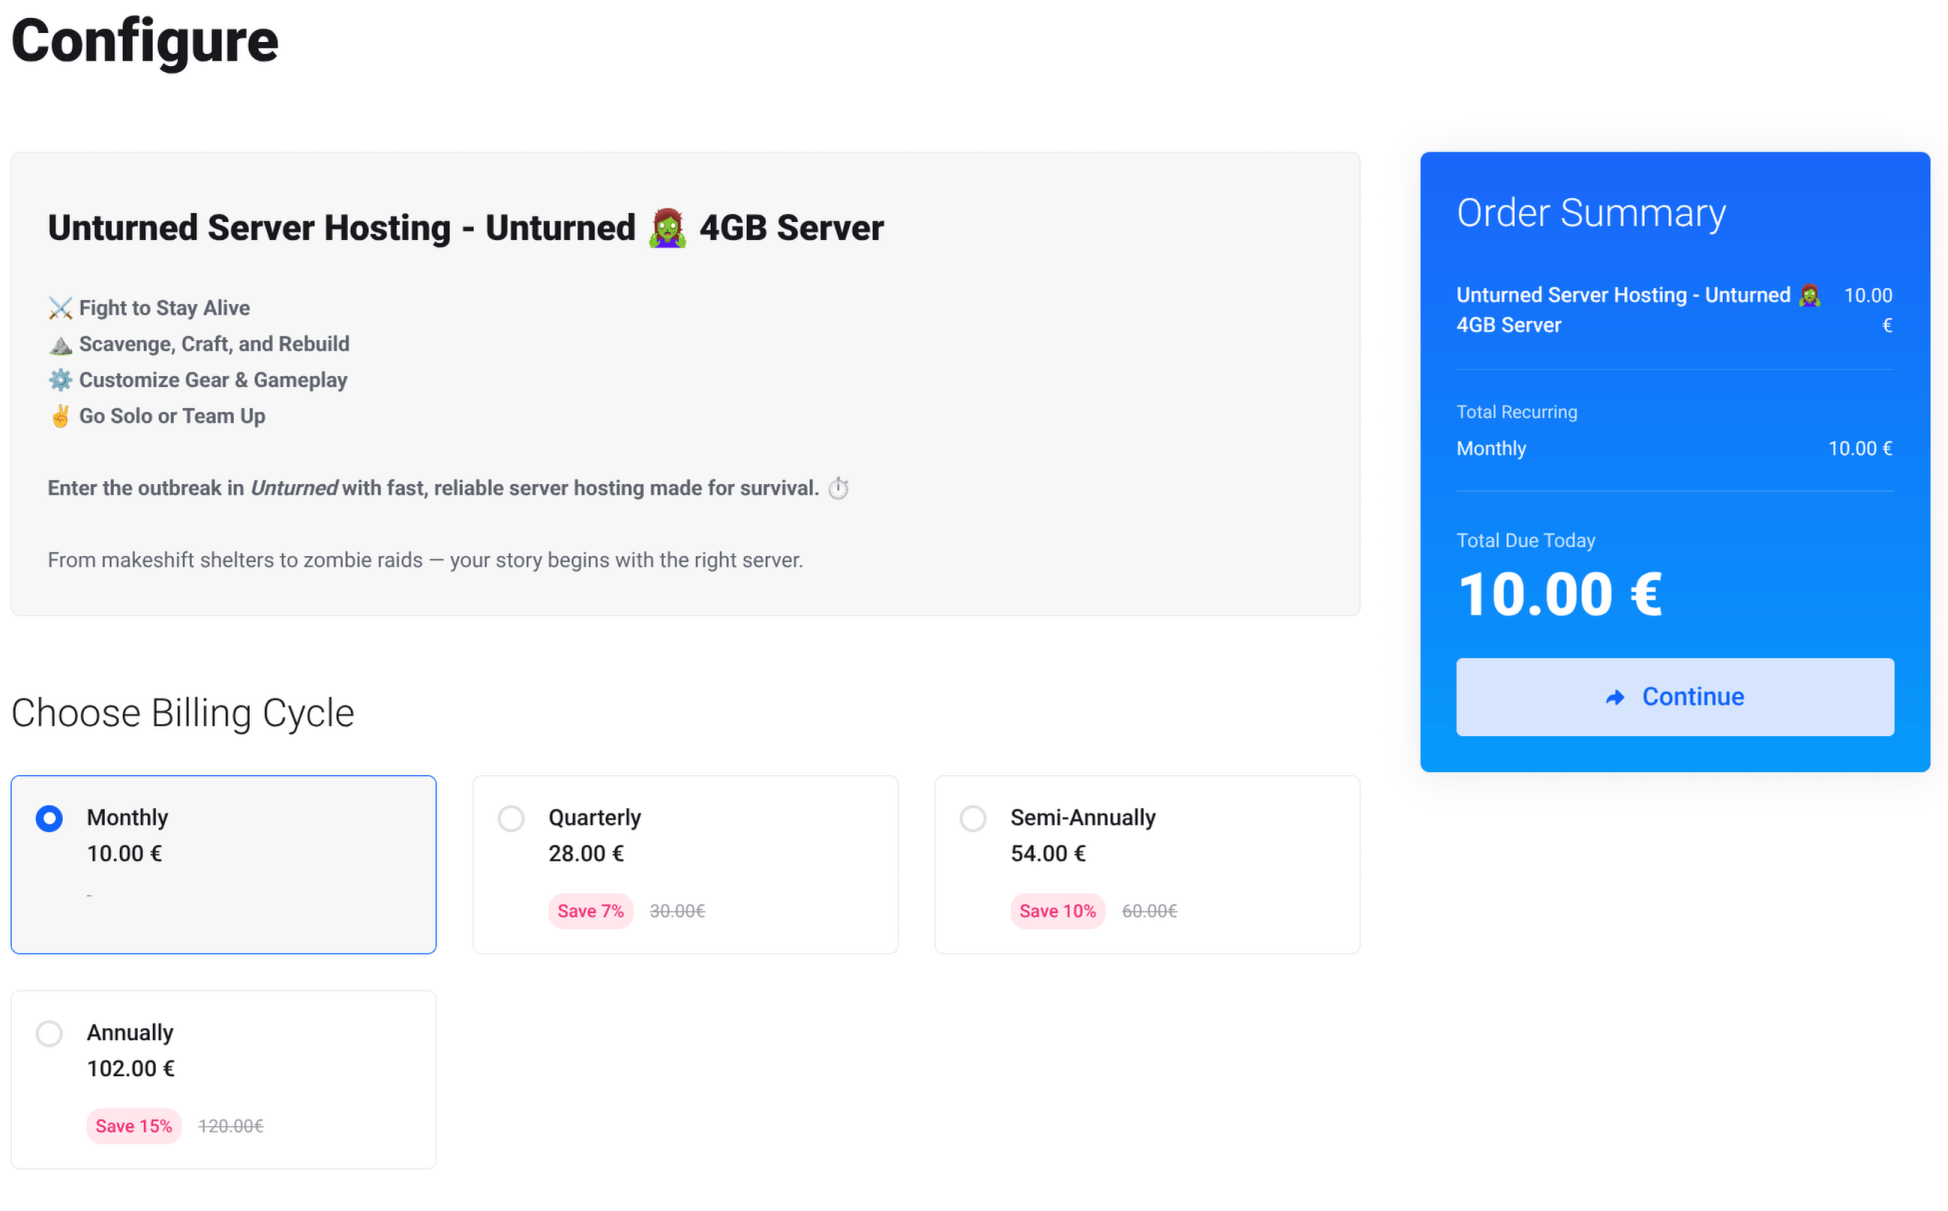
Task: Click the Total Recurring label
Action: point(1517,412)
